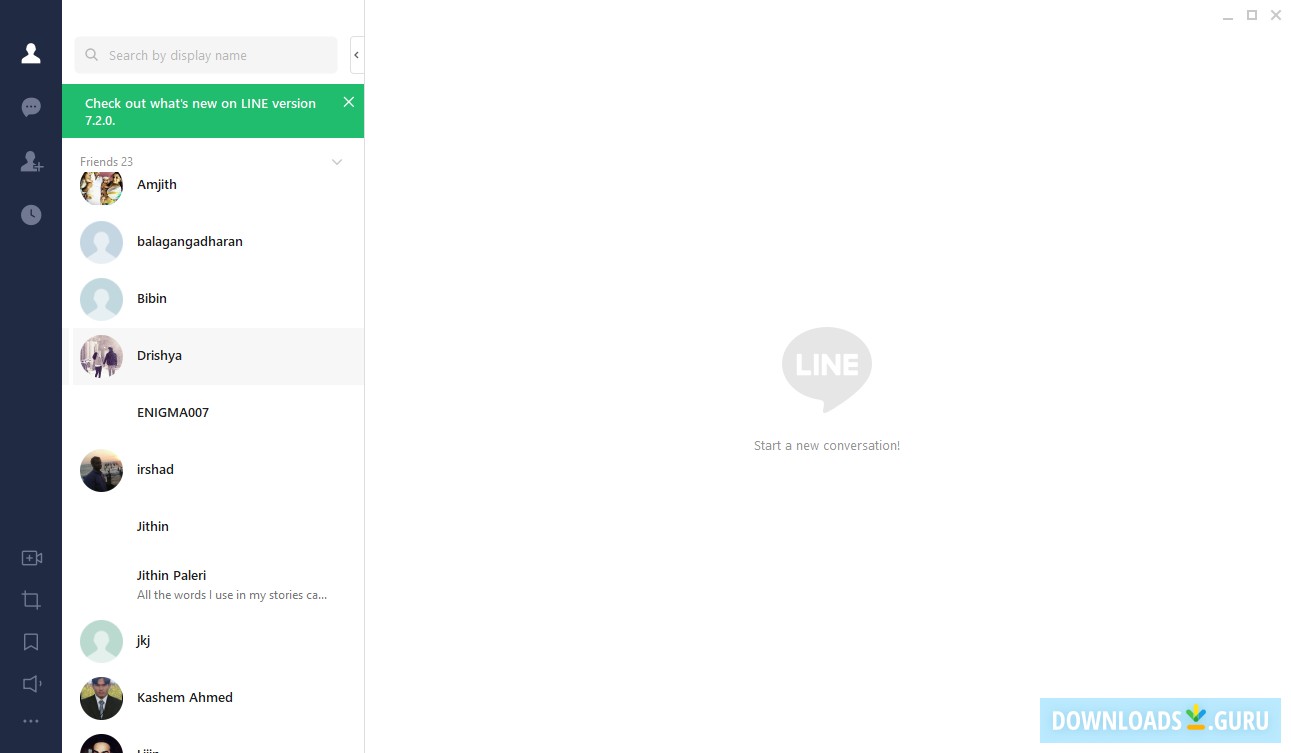The height and width of the screenshot is (753, 1291).
Task: Focus the Search by display name field
Action: [206, 55]
